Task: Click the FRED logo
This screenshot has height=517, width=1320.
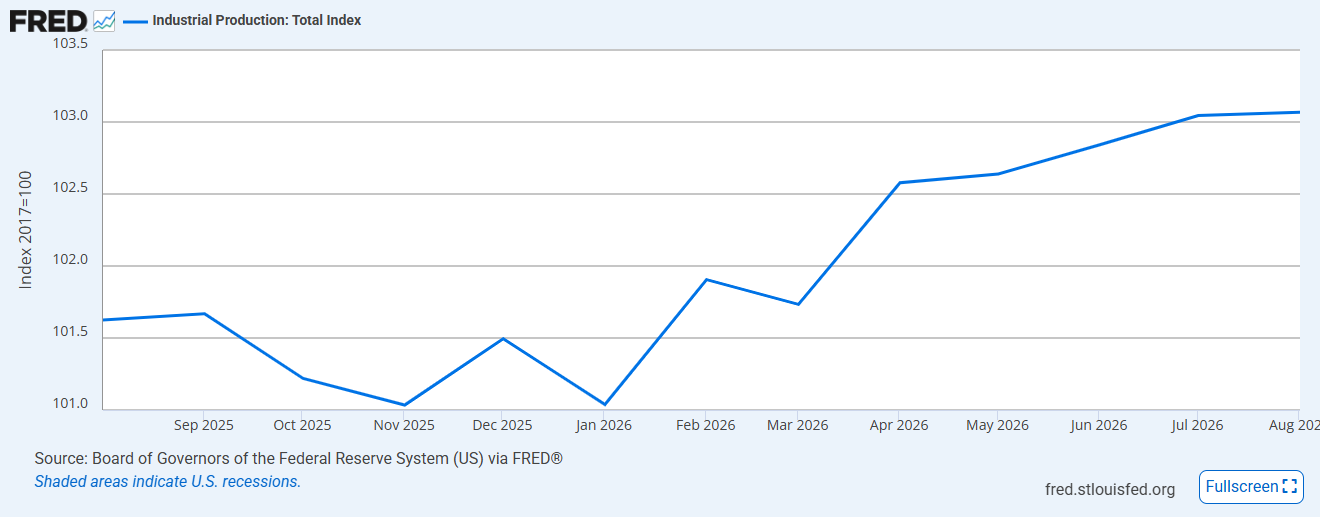Action: click(x=48, y=20)
